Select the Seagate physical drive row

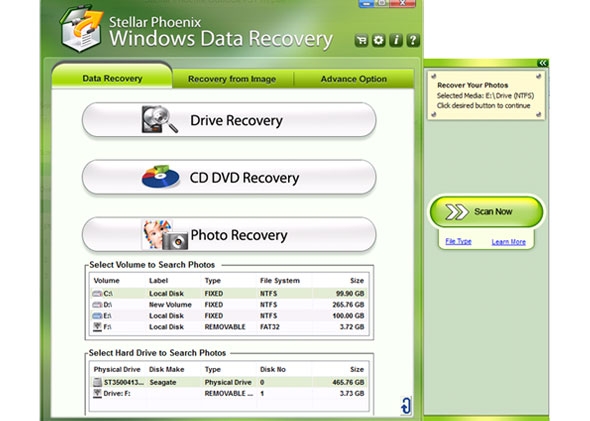228,382
